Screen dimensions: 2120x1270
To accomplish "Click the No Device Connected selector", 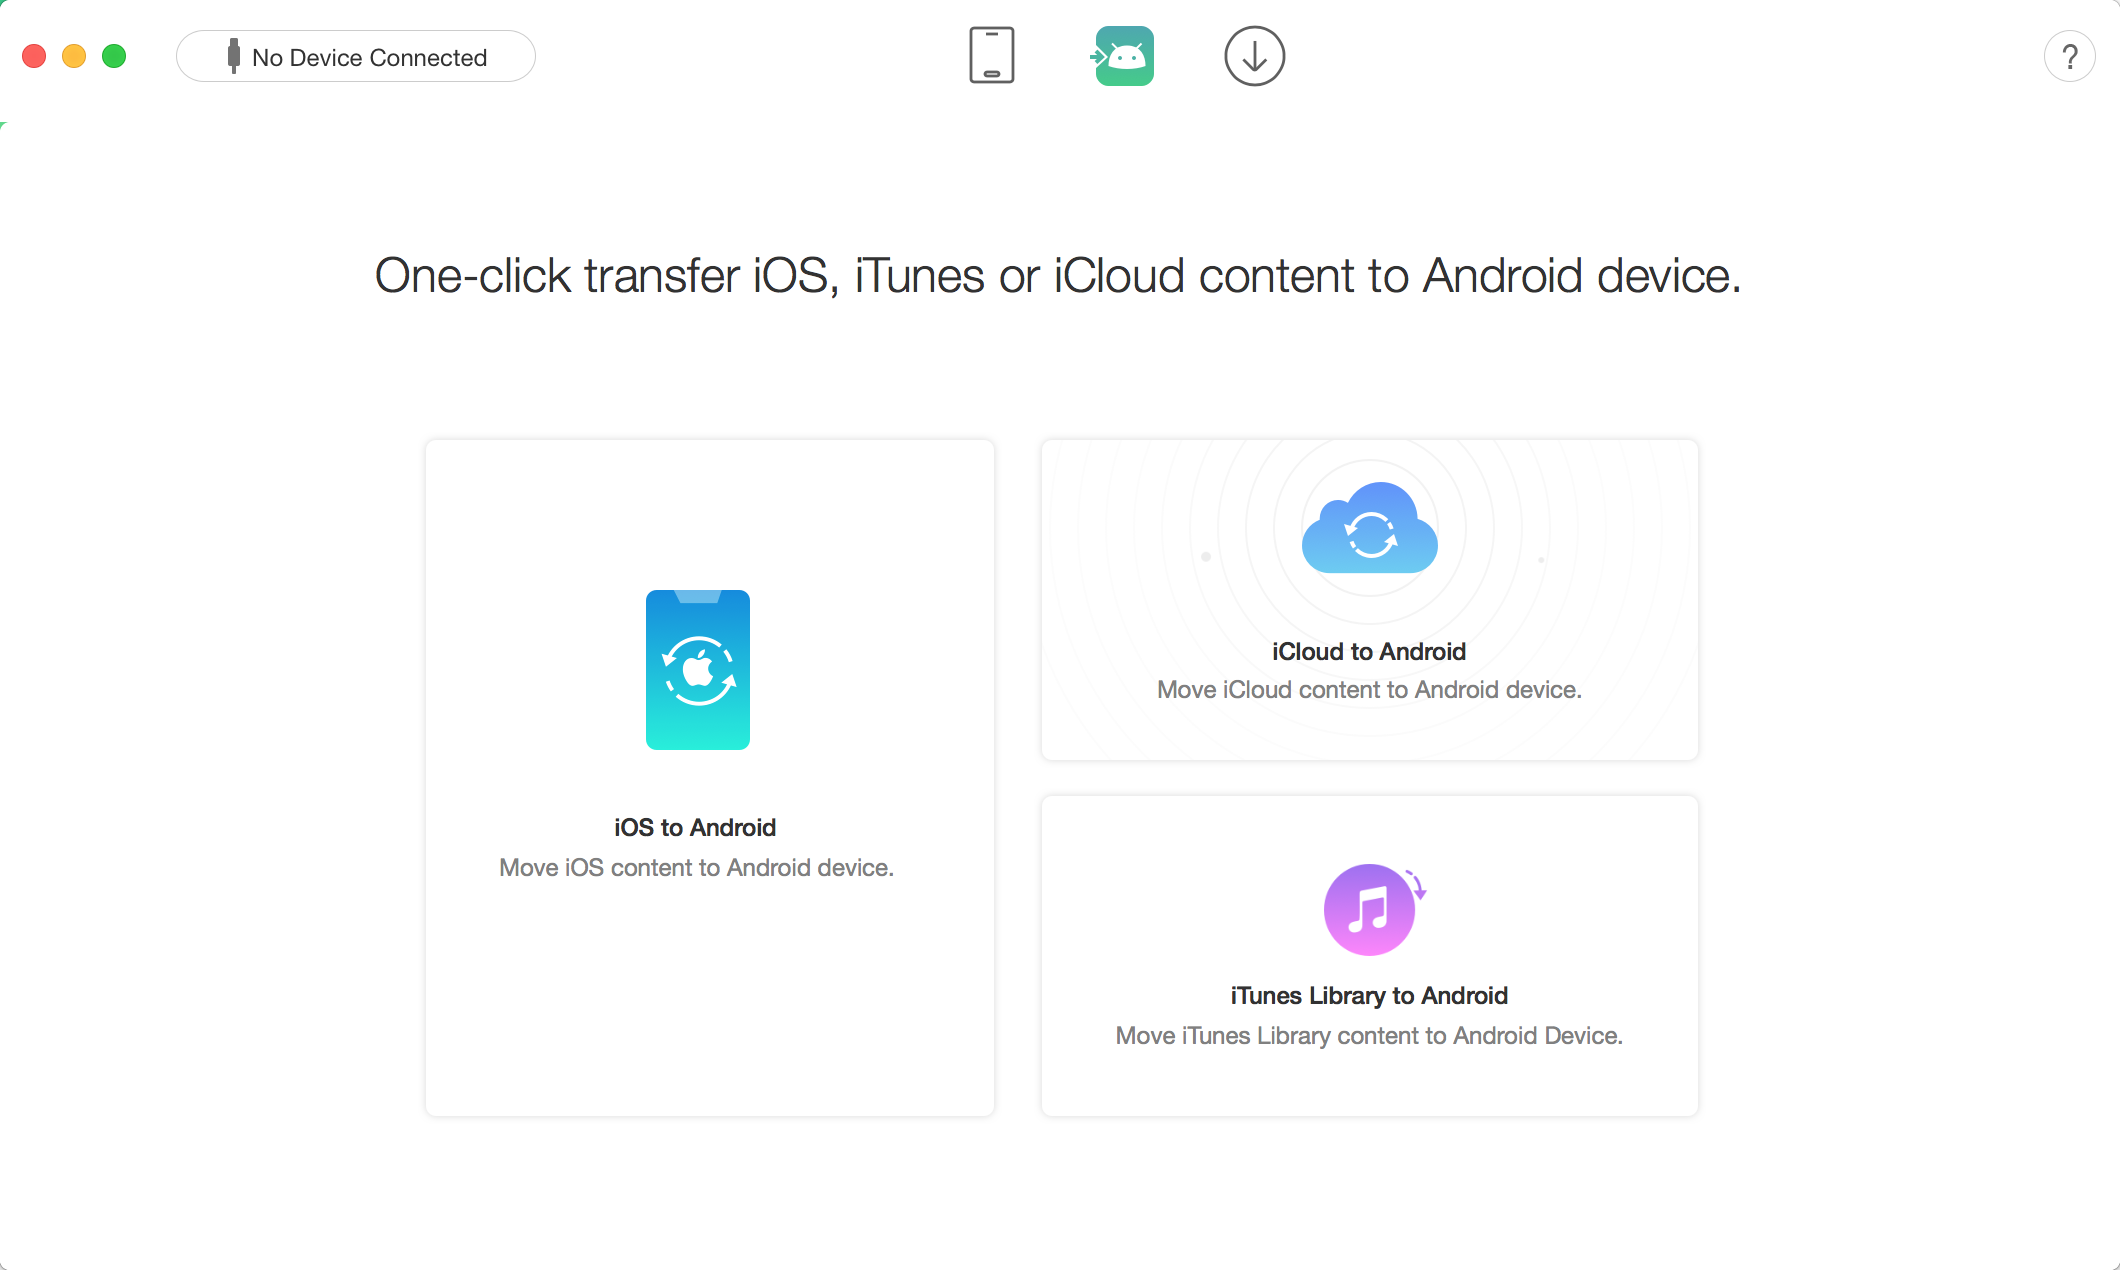I will point(356,56).
